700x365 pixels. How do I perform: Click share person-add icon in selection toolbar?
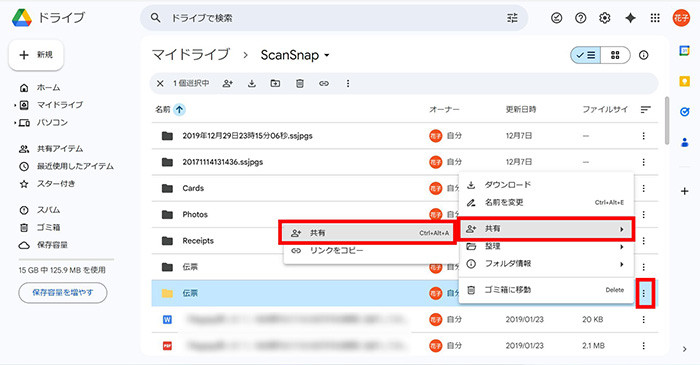[x=228, y=83]
